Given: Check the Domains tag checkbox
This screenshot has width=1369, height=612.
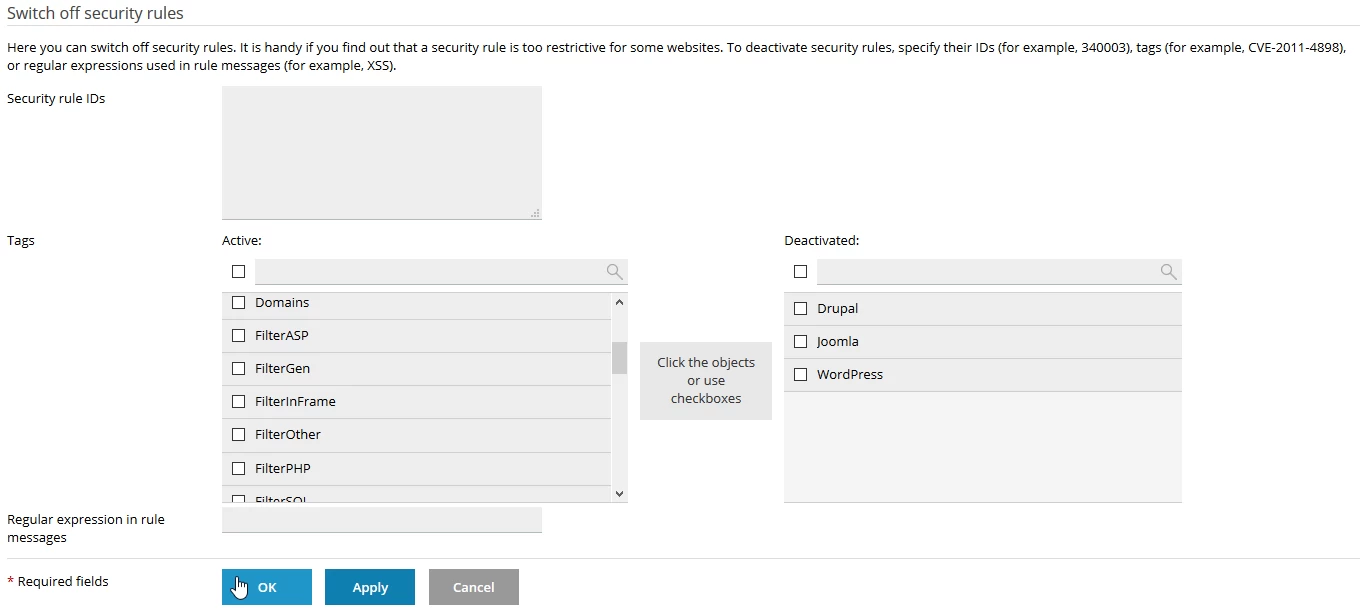Looking at the screenshot, I should (x=238, y=301).
